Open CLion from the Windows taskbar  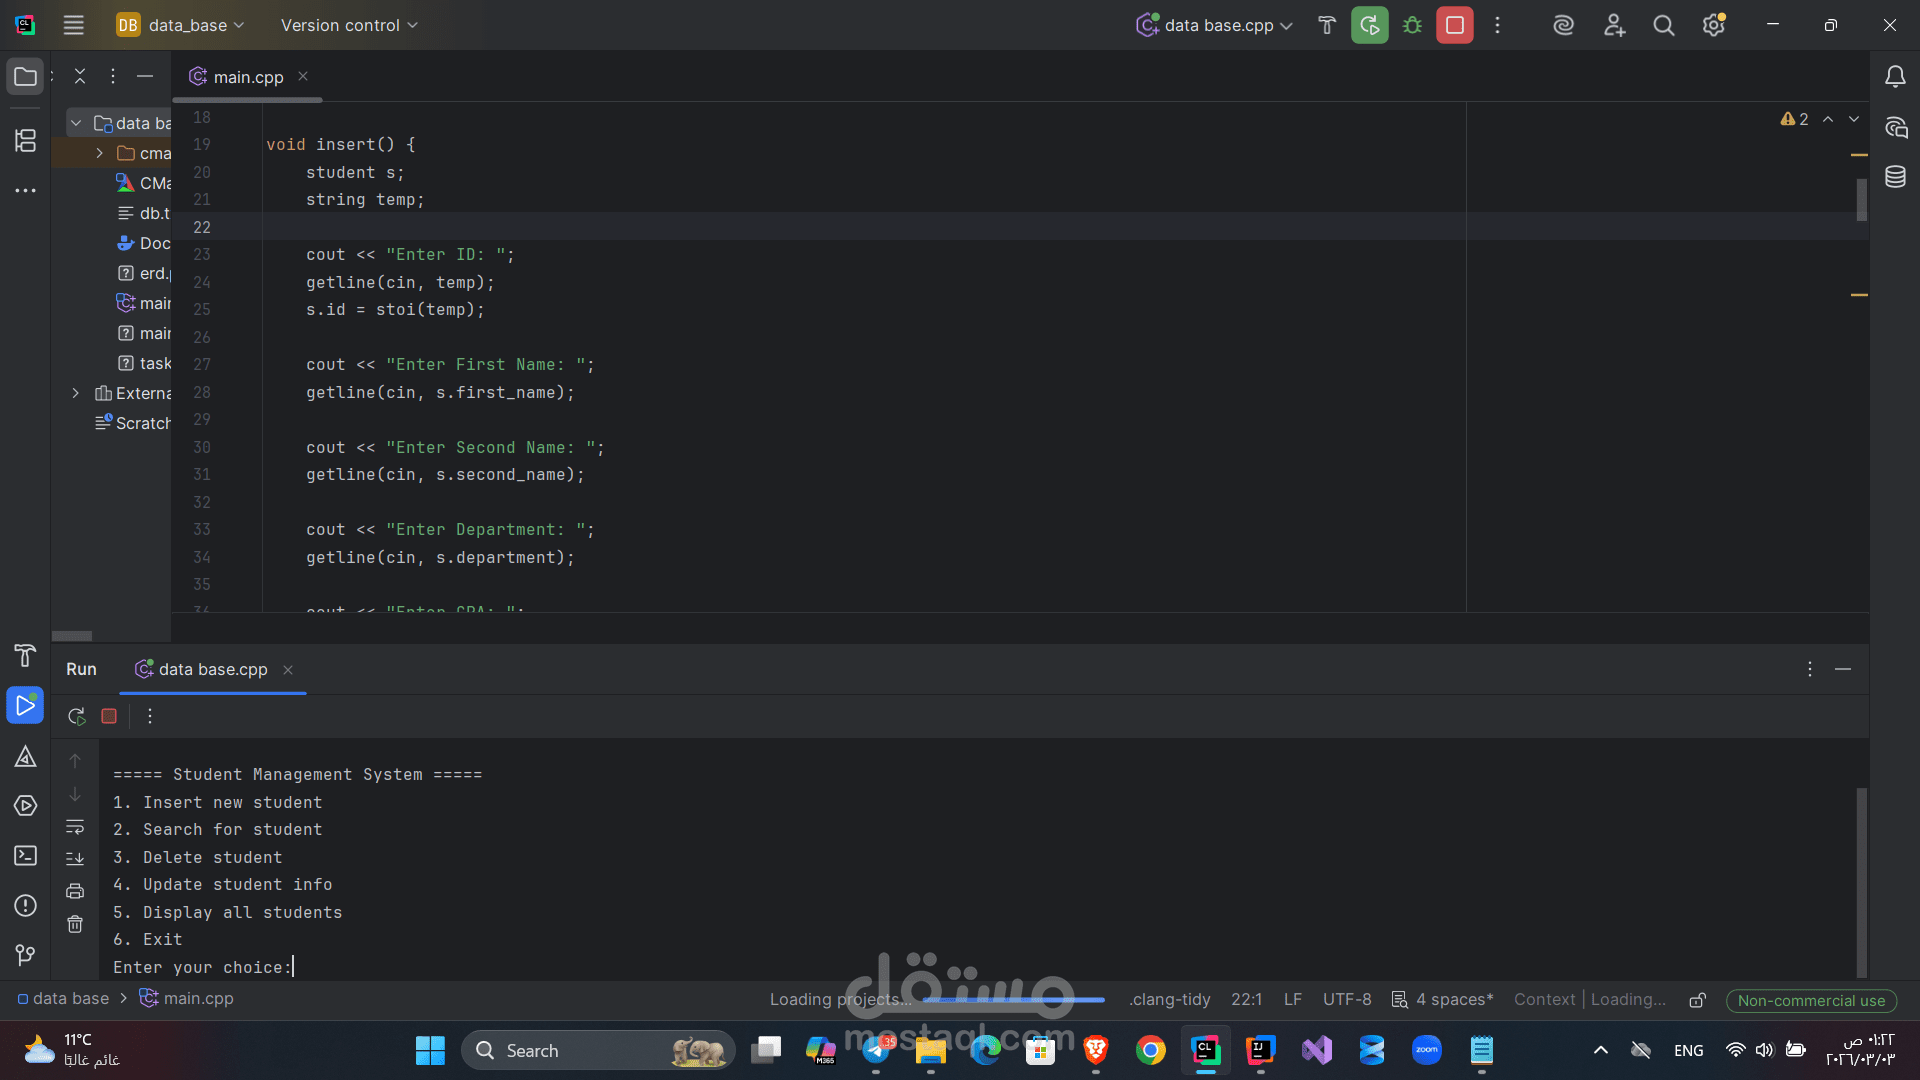click(1206, 1050)
